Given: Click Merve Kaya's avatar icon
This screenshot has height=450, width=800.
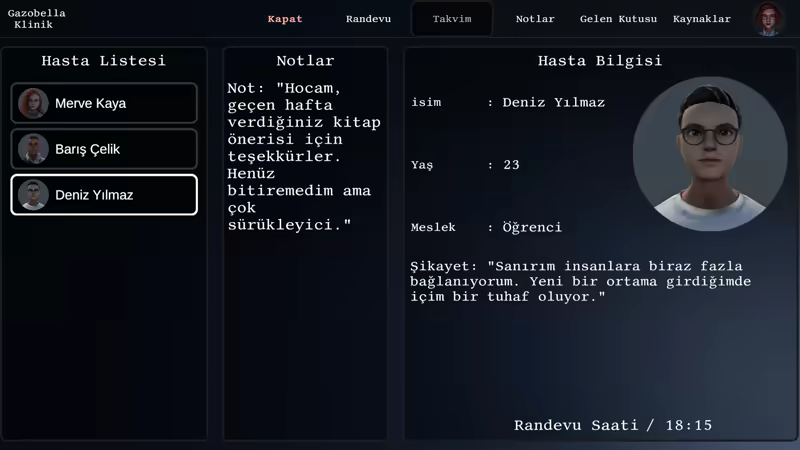Looking at the screenshot, I should click(33, 103).
